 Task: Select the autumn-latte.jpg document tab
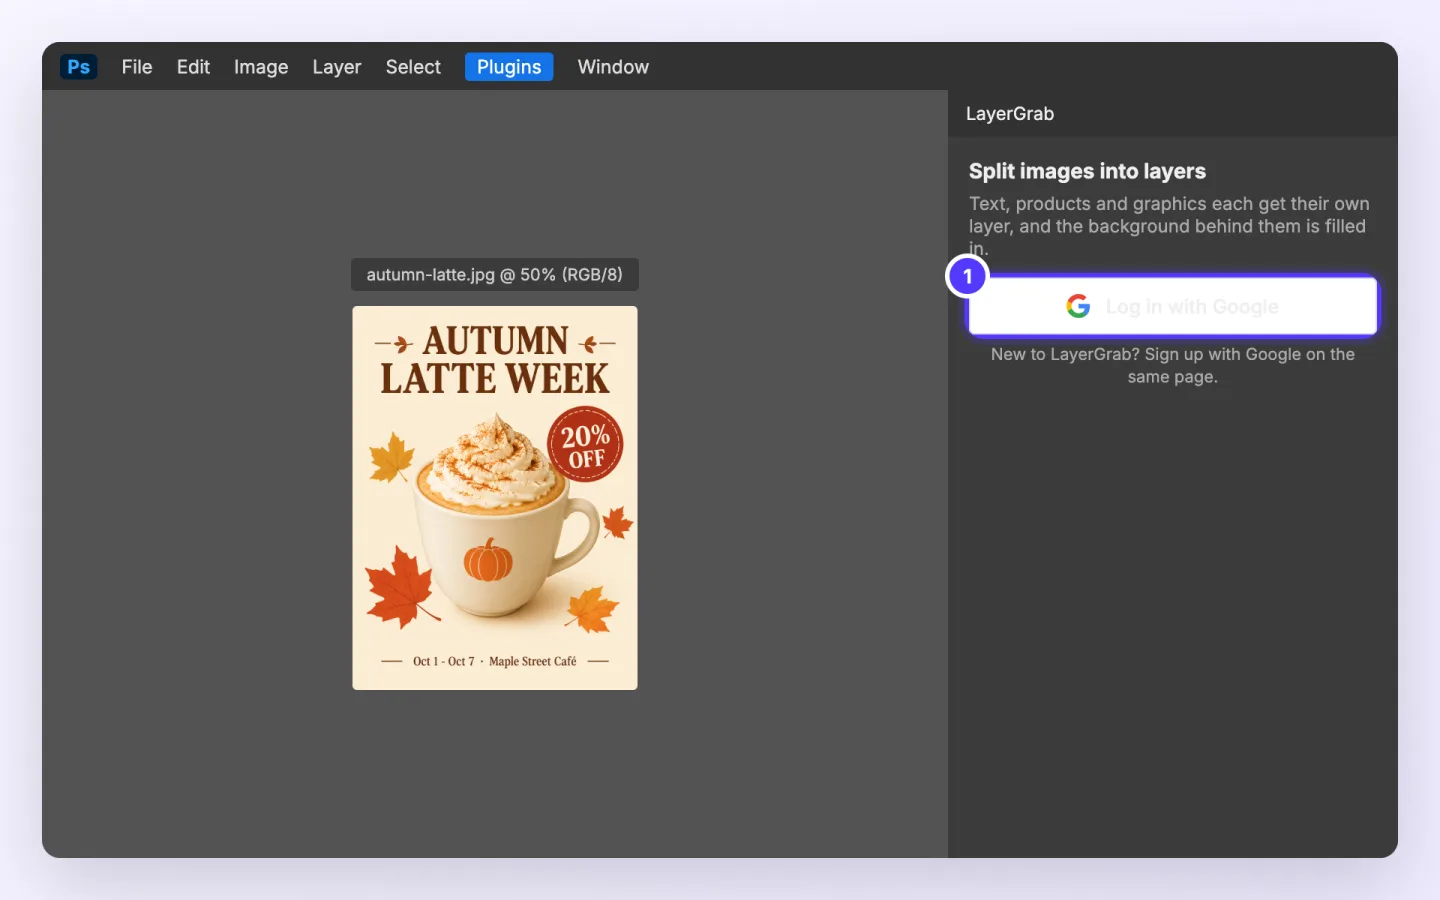tap(495, 275)
